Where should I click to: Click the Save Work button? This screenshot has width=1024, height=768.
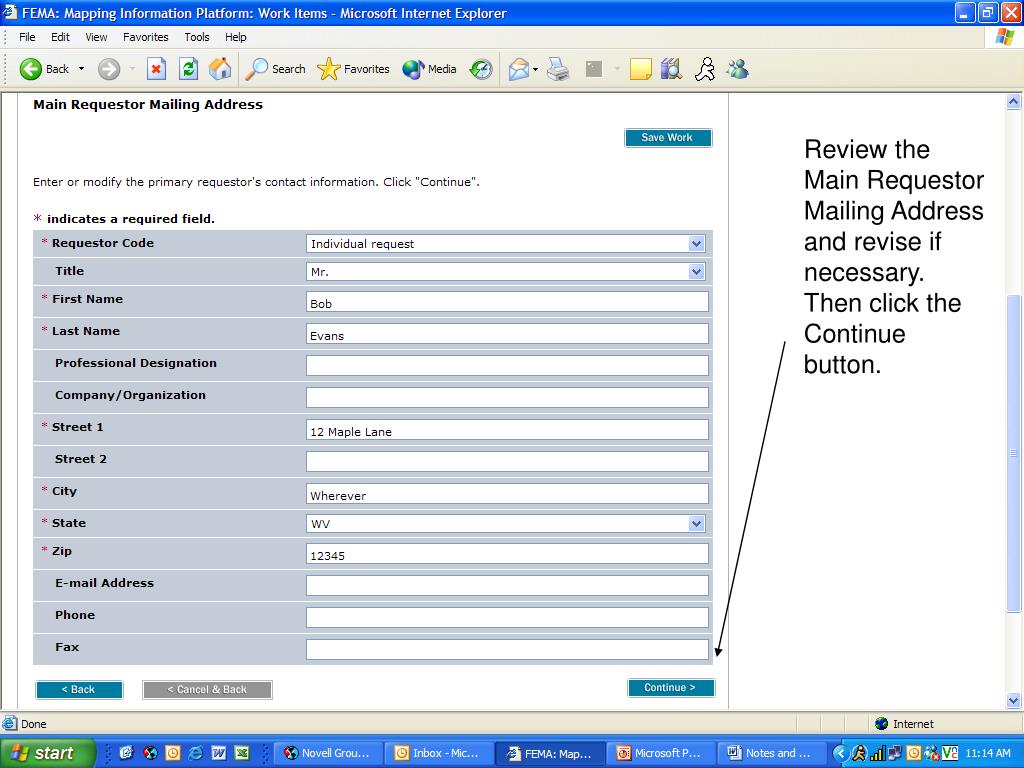pyautogui.click(x=667, y=138)
